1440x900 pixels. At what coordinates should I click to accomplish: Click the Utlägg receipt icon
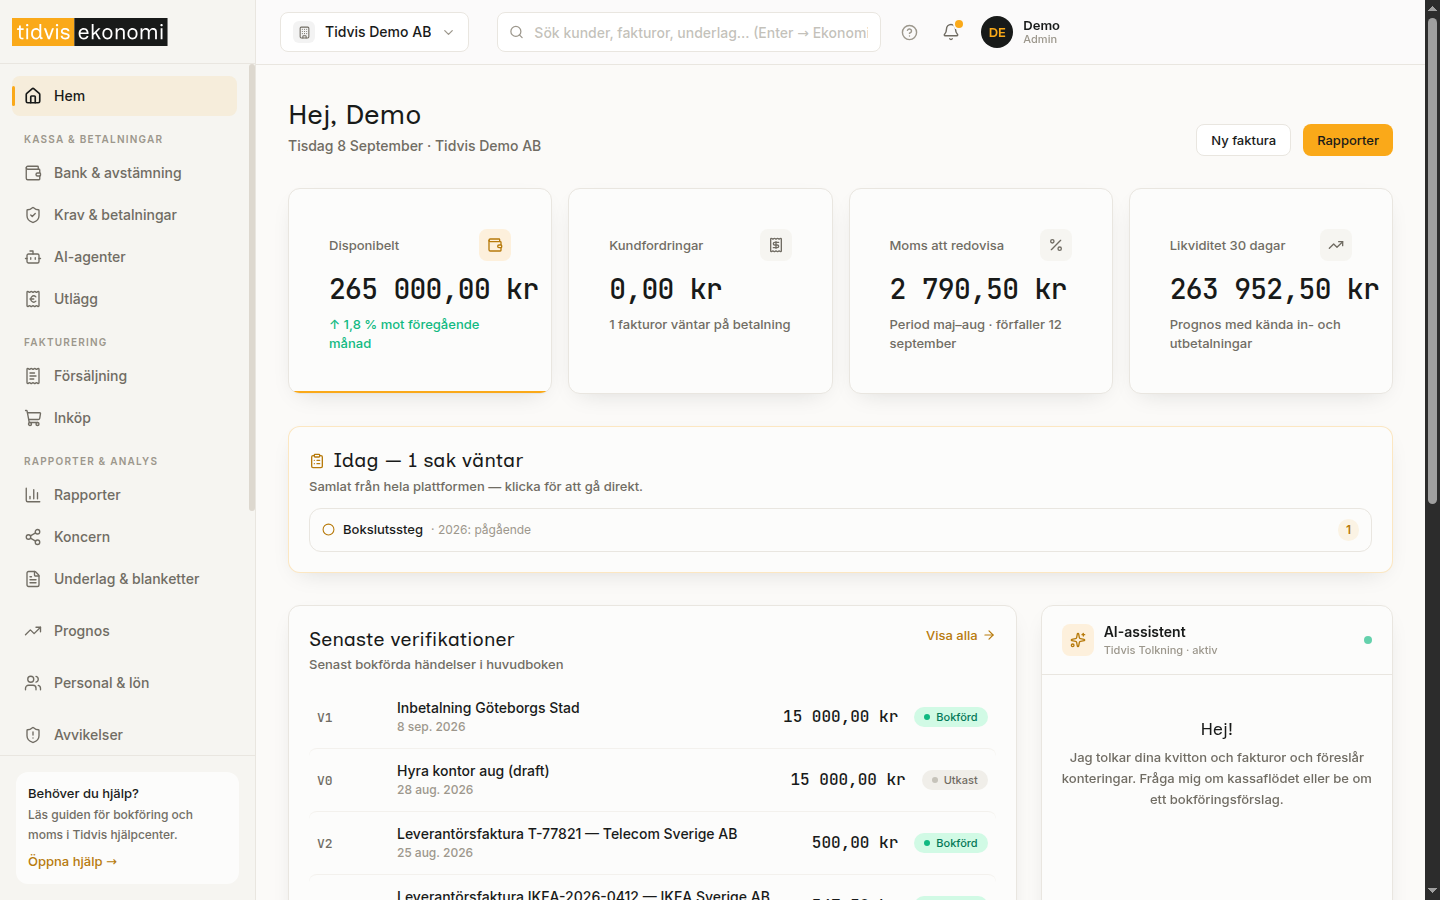33,299
